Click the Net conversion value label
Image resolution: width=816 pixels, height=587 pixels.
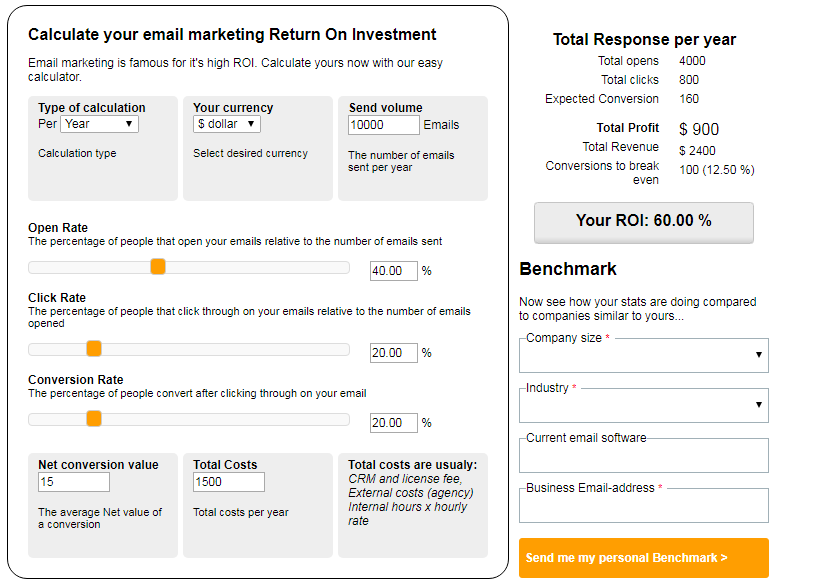coord(98,465)
